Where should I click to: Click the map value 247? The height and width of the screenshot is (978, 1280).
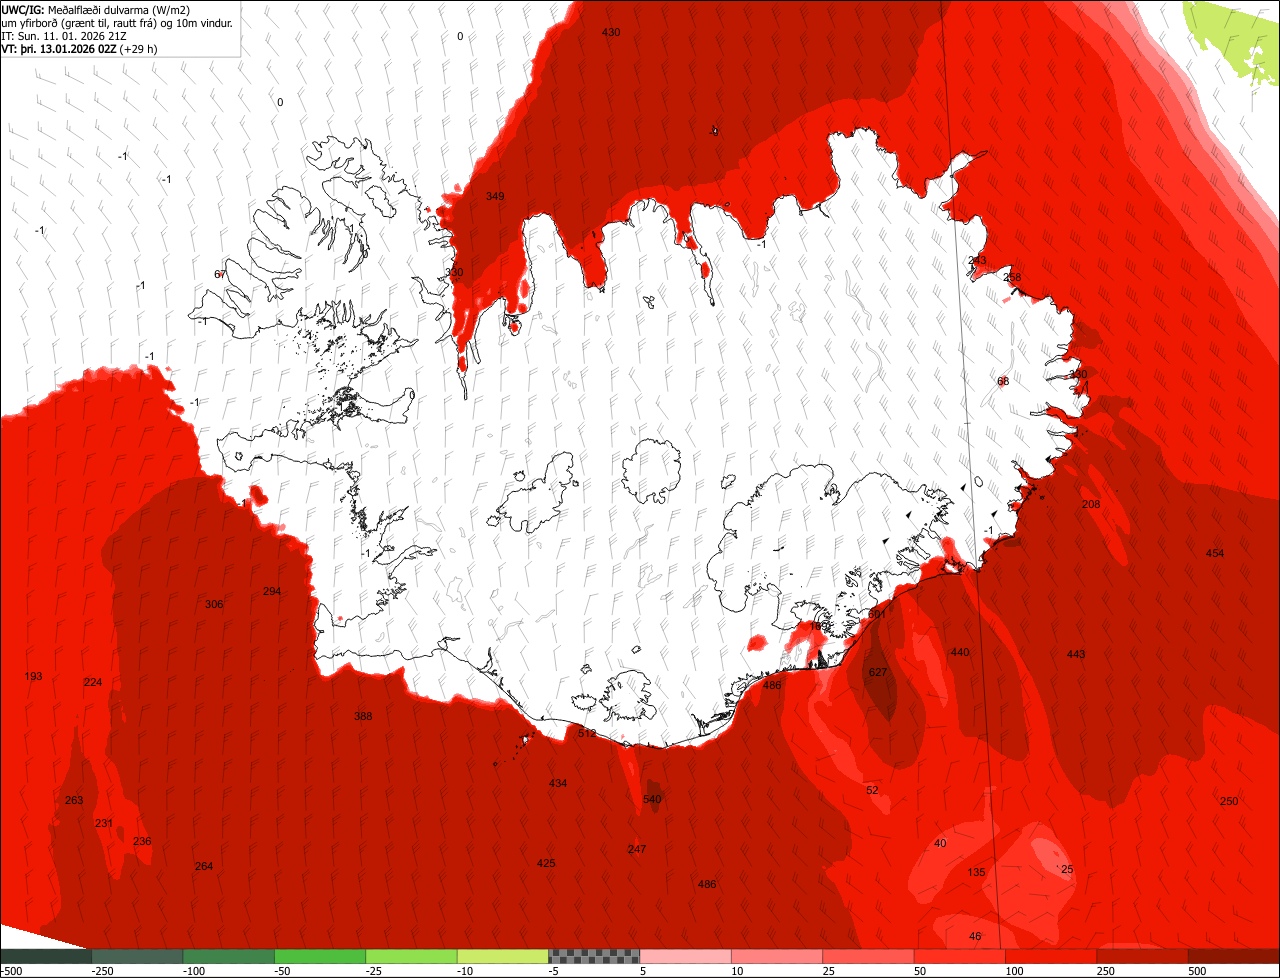[x=637, y=849]
